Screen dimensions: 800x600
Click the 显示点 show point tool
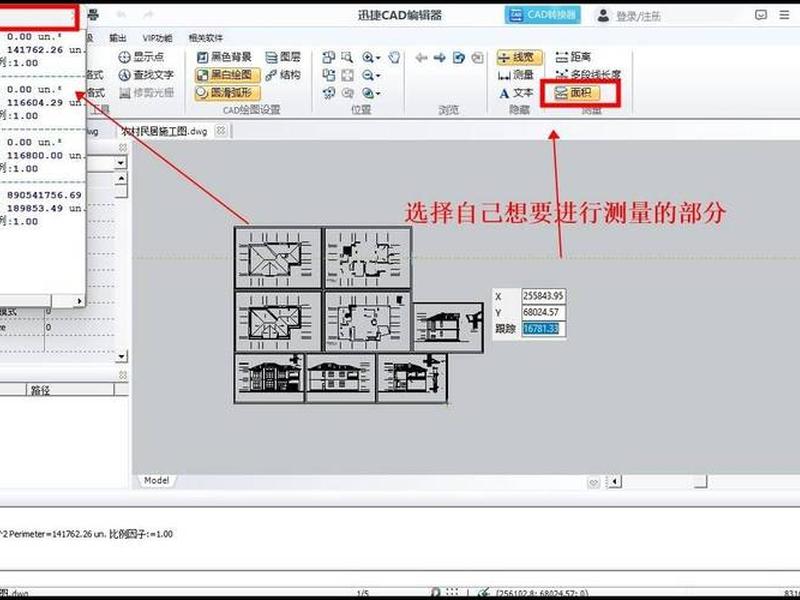point(141,57)
